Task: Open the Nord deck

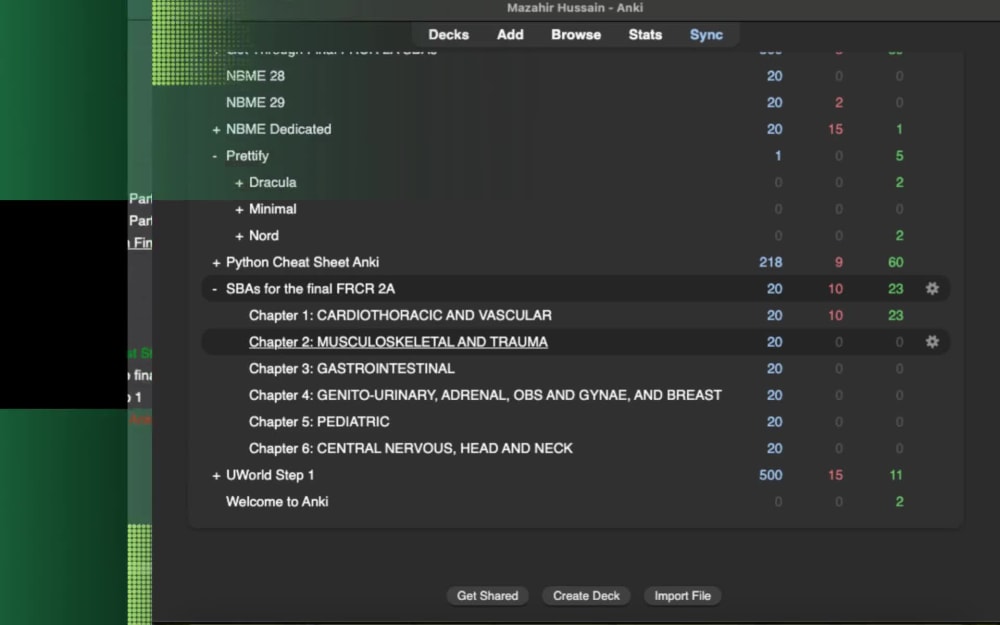Action: click(x=263, y=236)
